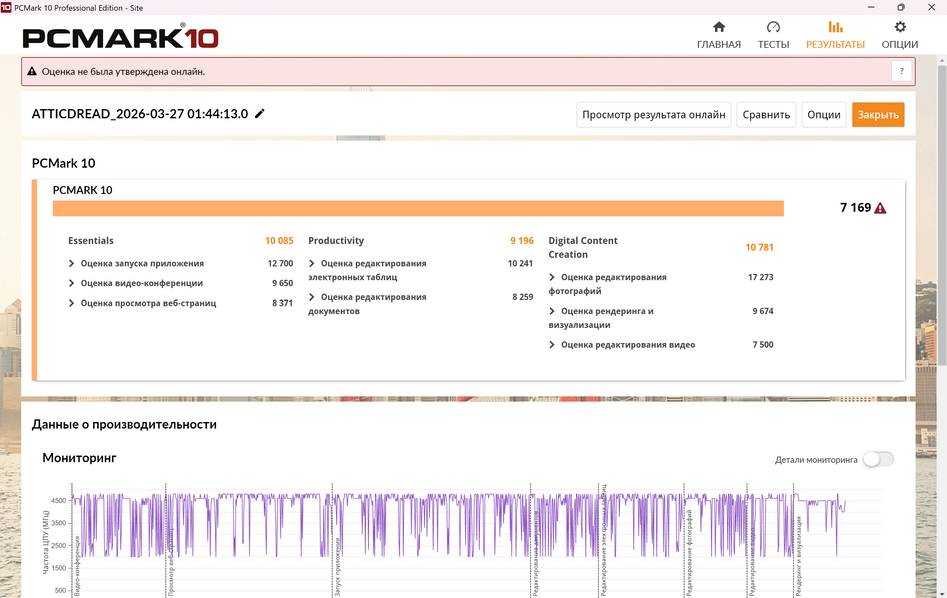Expand Оценка просмотра веб-страниц row

[x=72, y=303]
